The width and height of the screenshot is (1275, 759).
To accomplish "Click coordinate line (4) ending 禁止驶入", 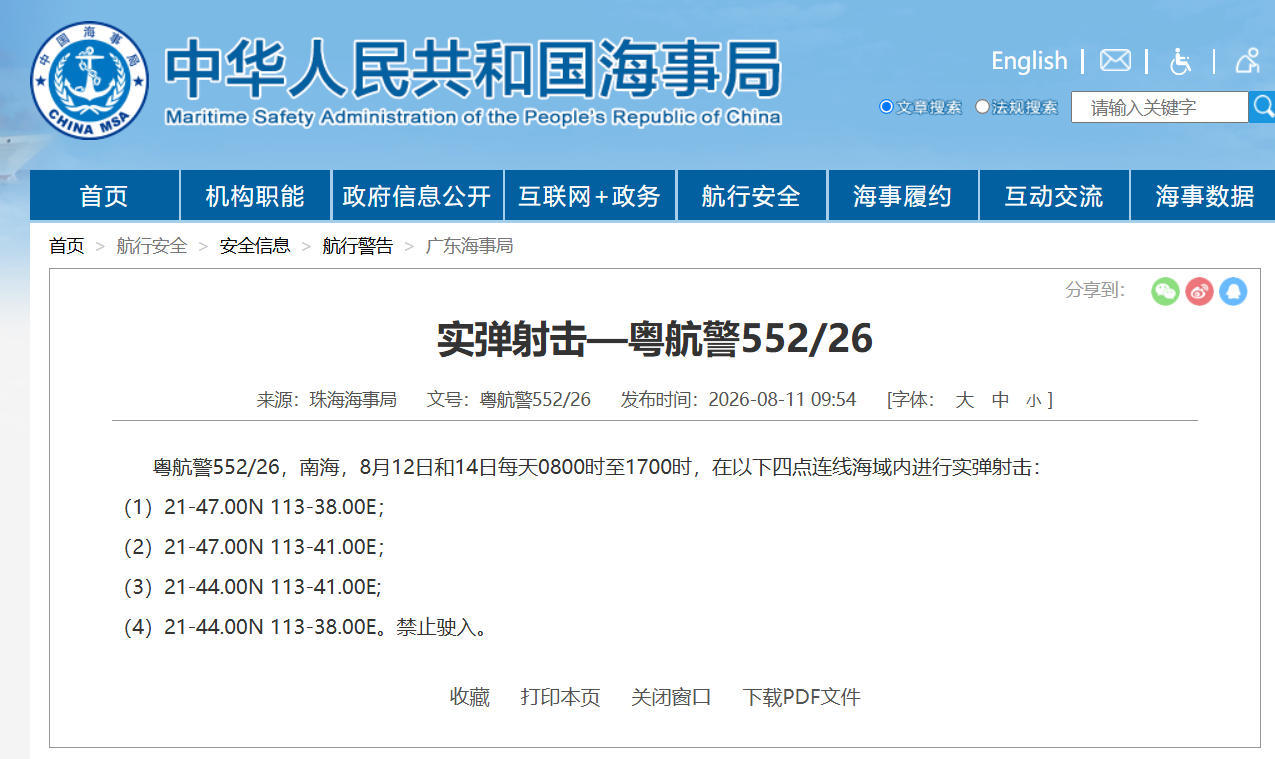I will [306, 627].
